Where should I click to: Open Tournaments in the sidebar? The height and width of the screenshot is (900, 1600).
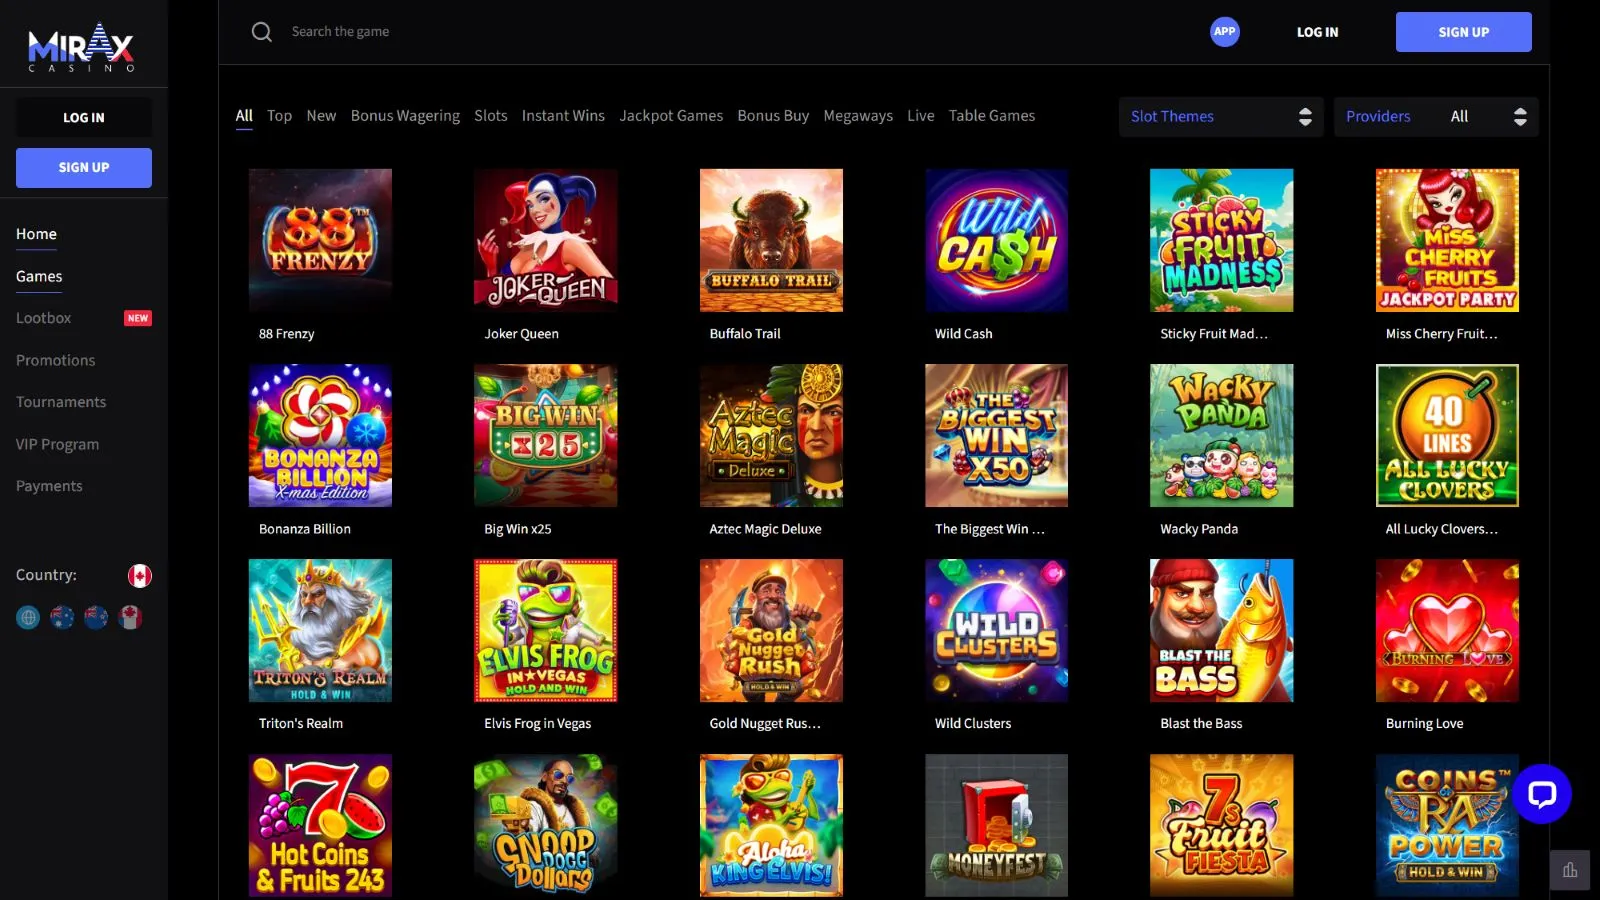click(61, 402)
